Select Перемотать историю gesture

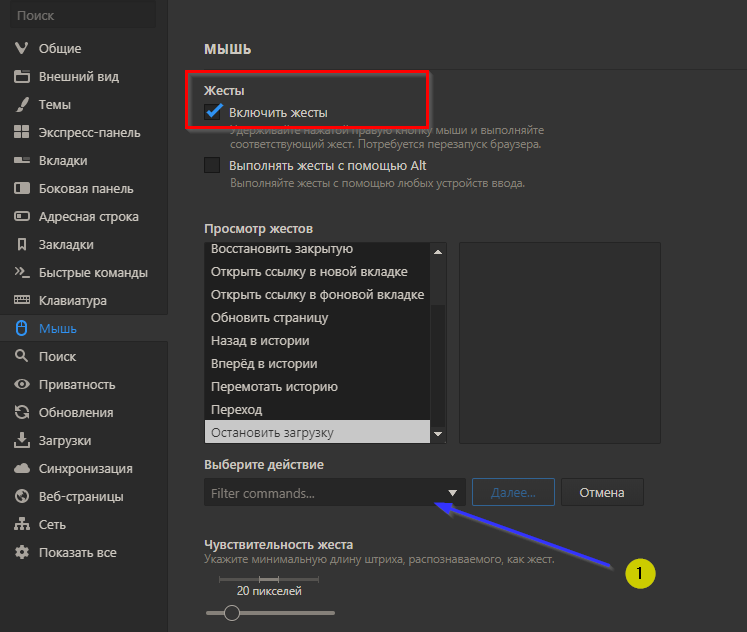(317, 386)
